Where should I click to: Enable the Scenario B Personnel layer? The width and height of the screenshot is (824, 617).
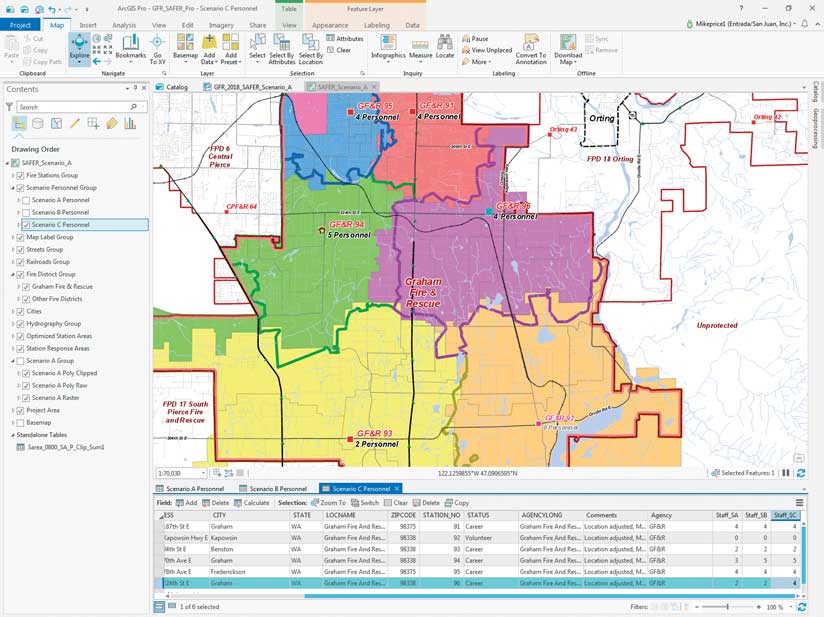pyautogui.click(x=26, y=213)
